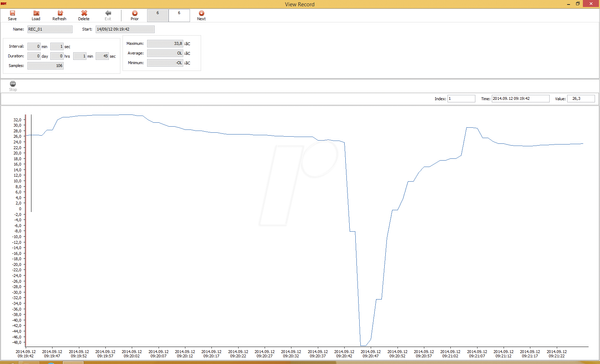Image resolution: width=600 pixels, height=364 pixels.
Task: Restore down the View Record window
Action: (x=578, y=4)
